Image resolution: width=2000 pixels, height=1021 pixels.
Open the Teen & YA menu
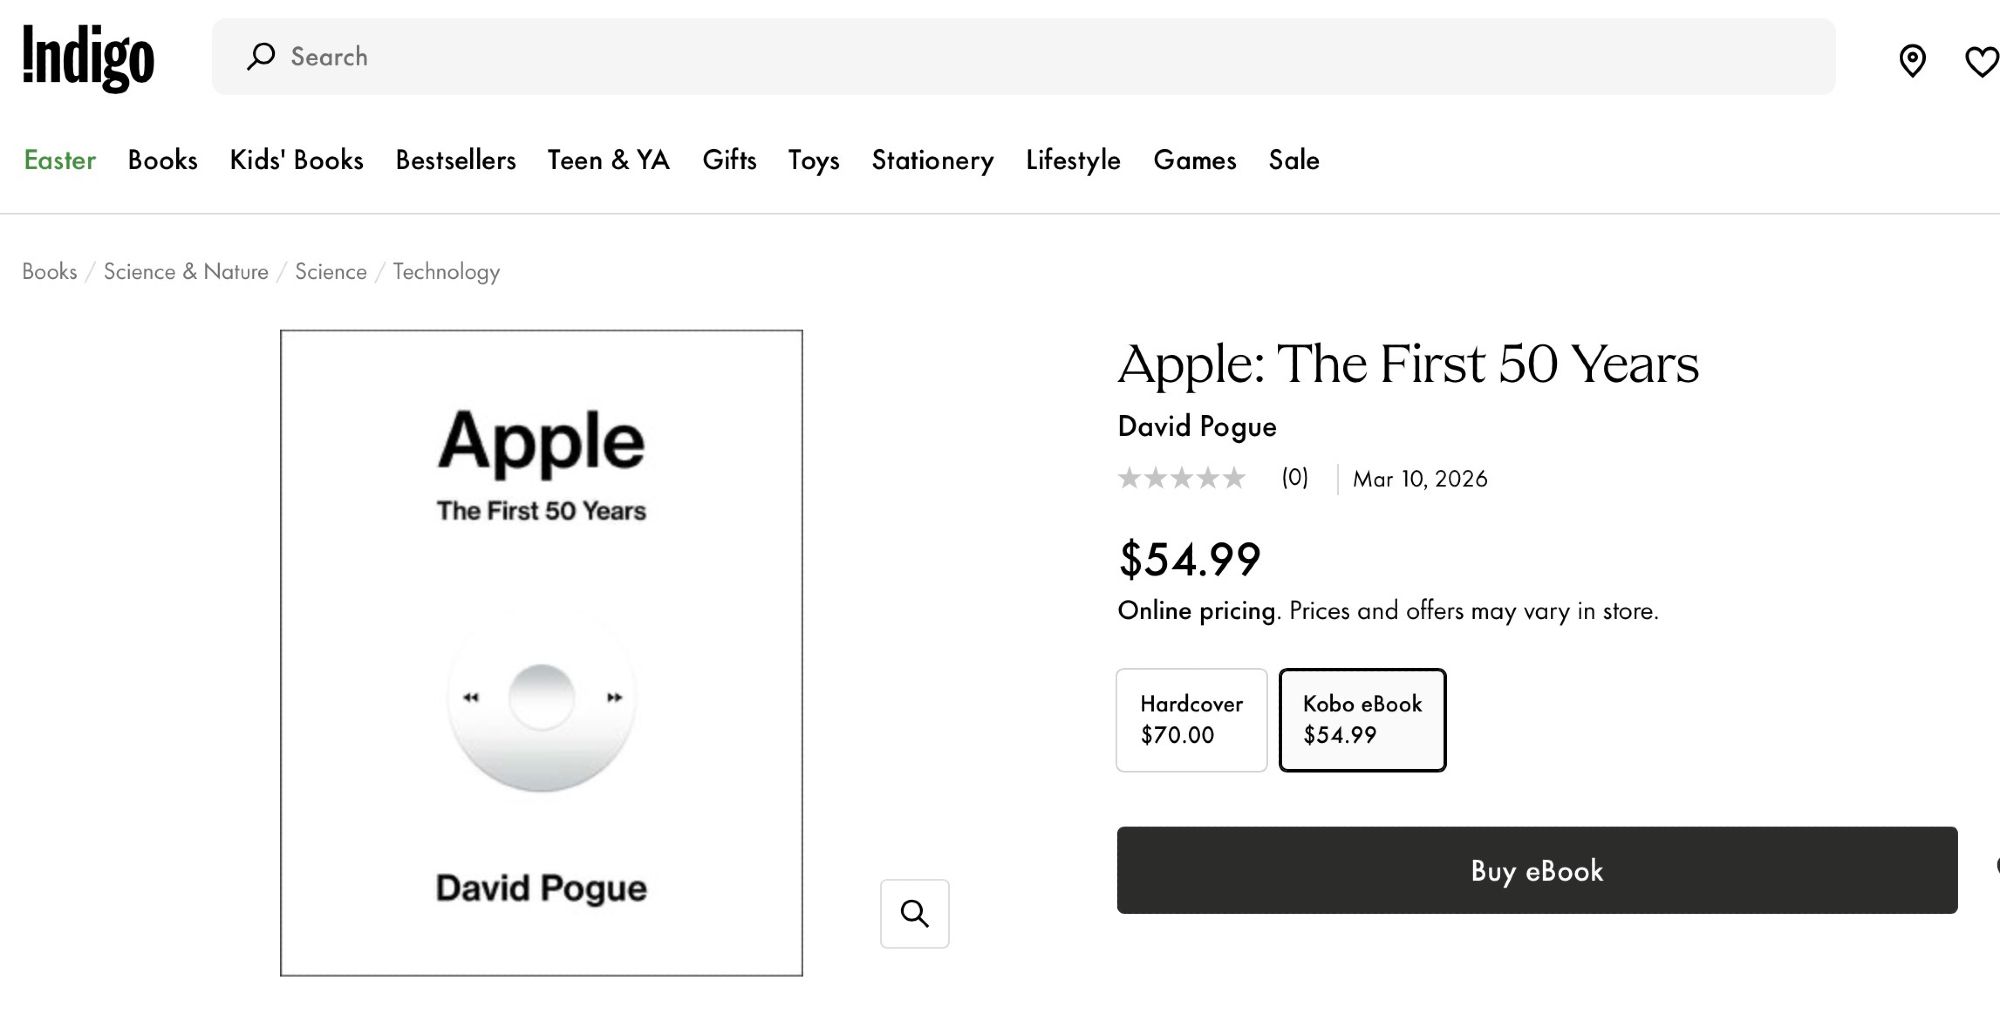pos(608,160)
